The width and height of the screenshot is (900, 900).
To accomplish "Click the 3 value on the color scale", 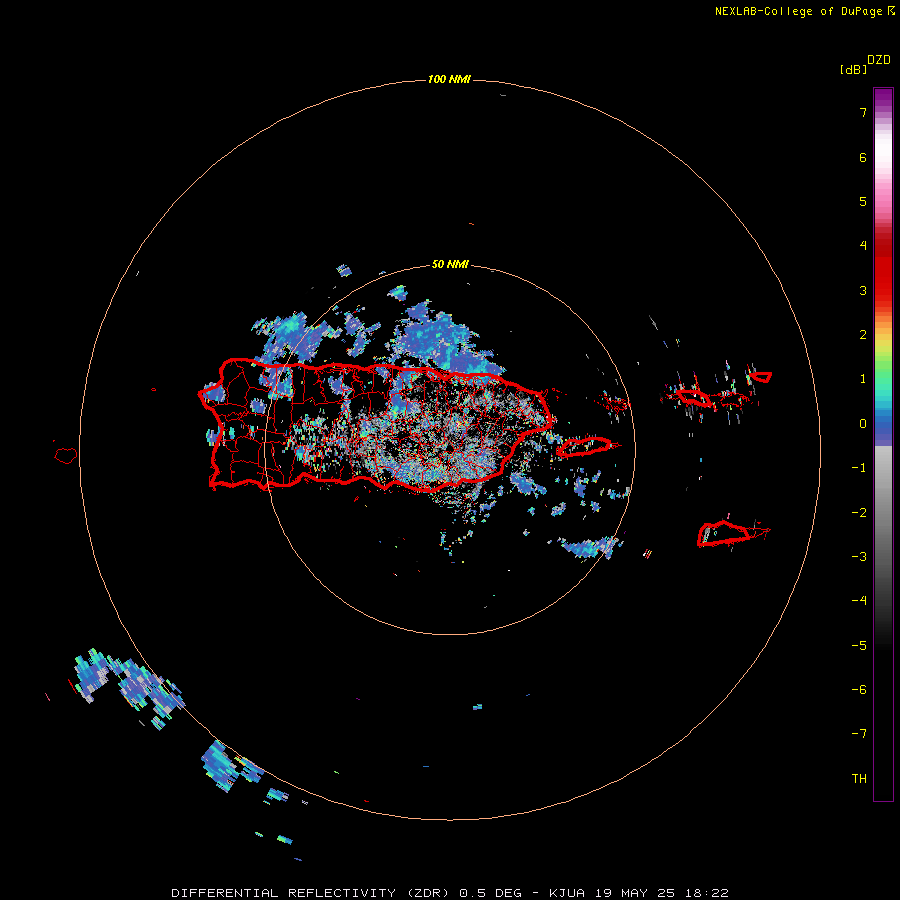I will [x=863, y=290].
